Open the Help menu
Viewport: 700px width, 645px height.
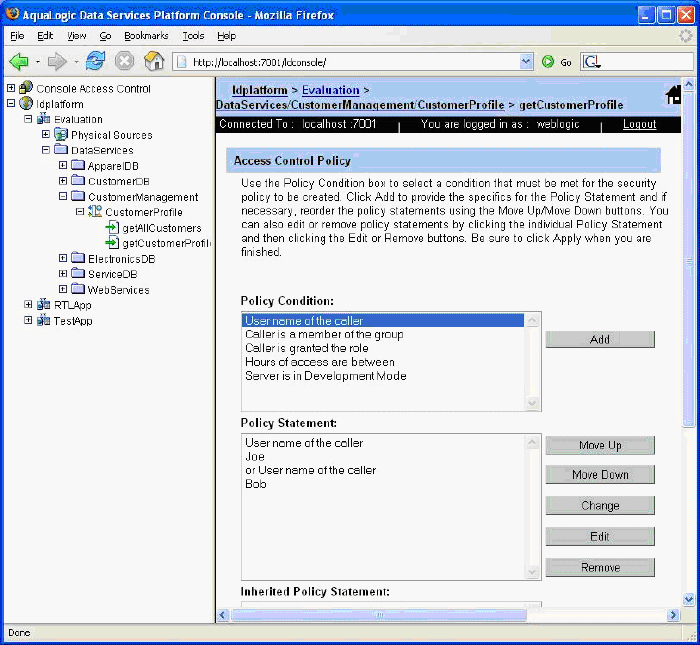click(226, 36)
